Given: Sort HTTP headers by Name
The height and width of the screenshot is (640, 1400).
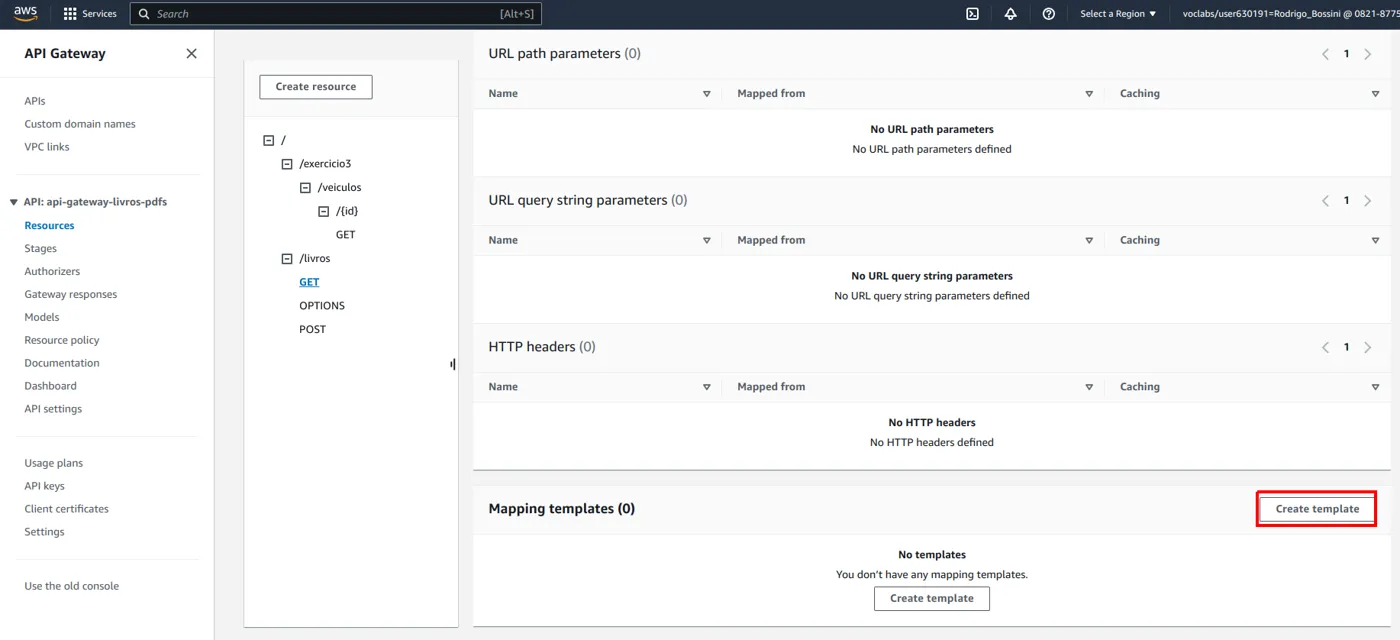Looking at the screenshot, I should (x=706, y=387).
